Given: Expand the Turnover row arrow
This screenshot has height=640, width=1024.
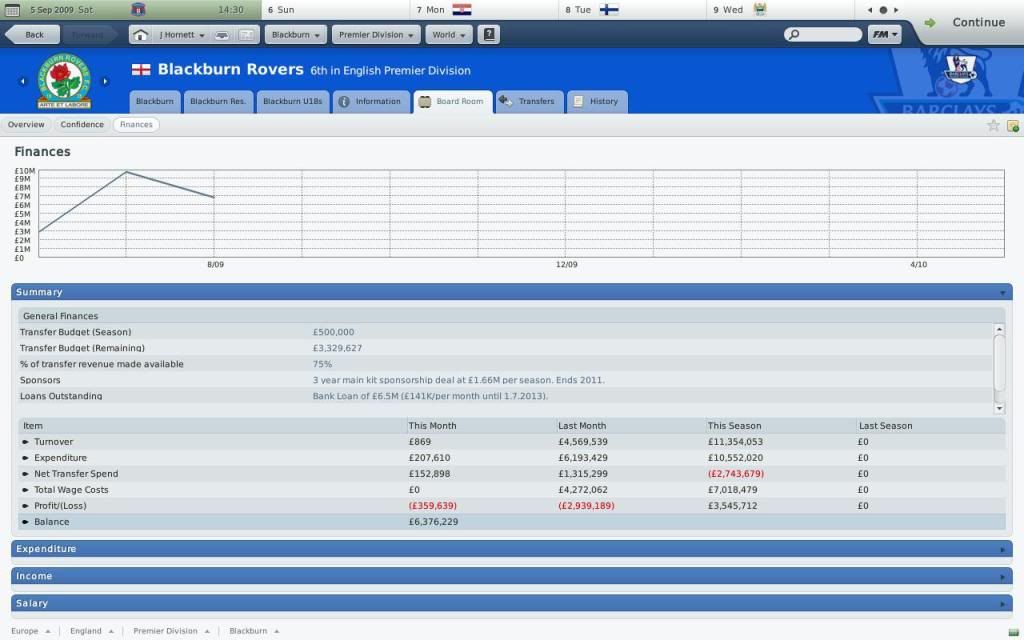Looking at the screenshot, I should click(25, 442).
